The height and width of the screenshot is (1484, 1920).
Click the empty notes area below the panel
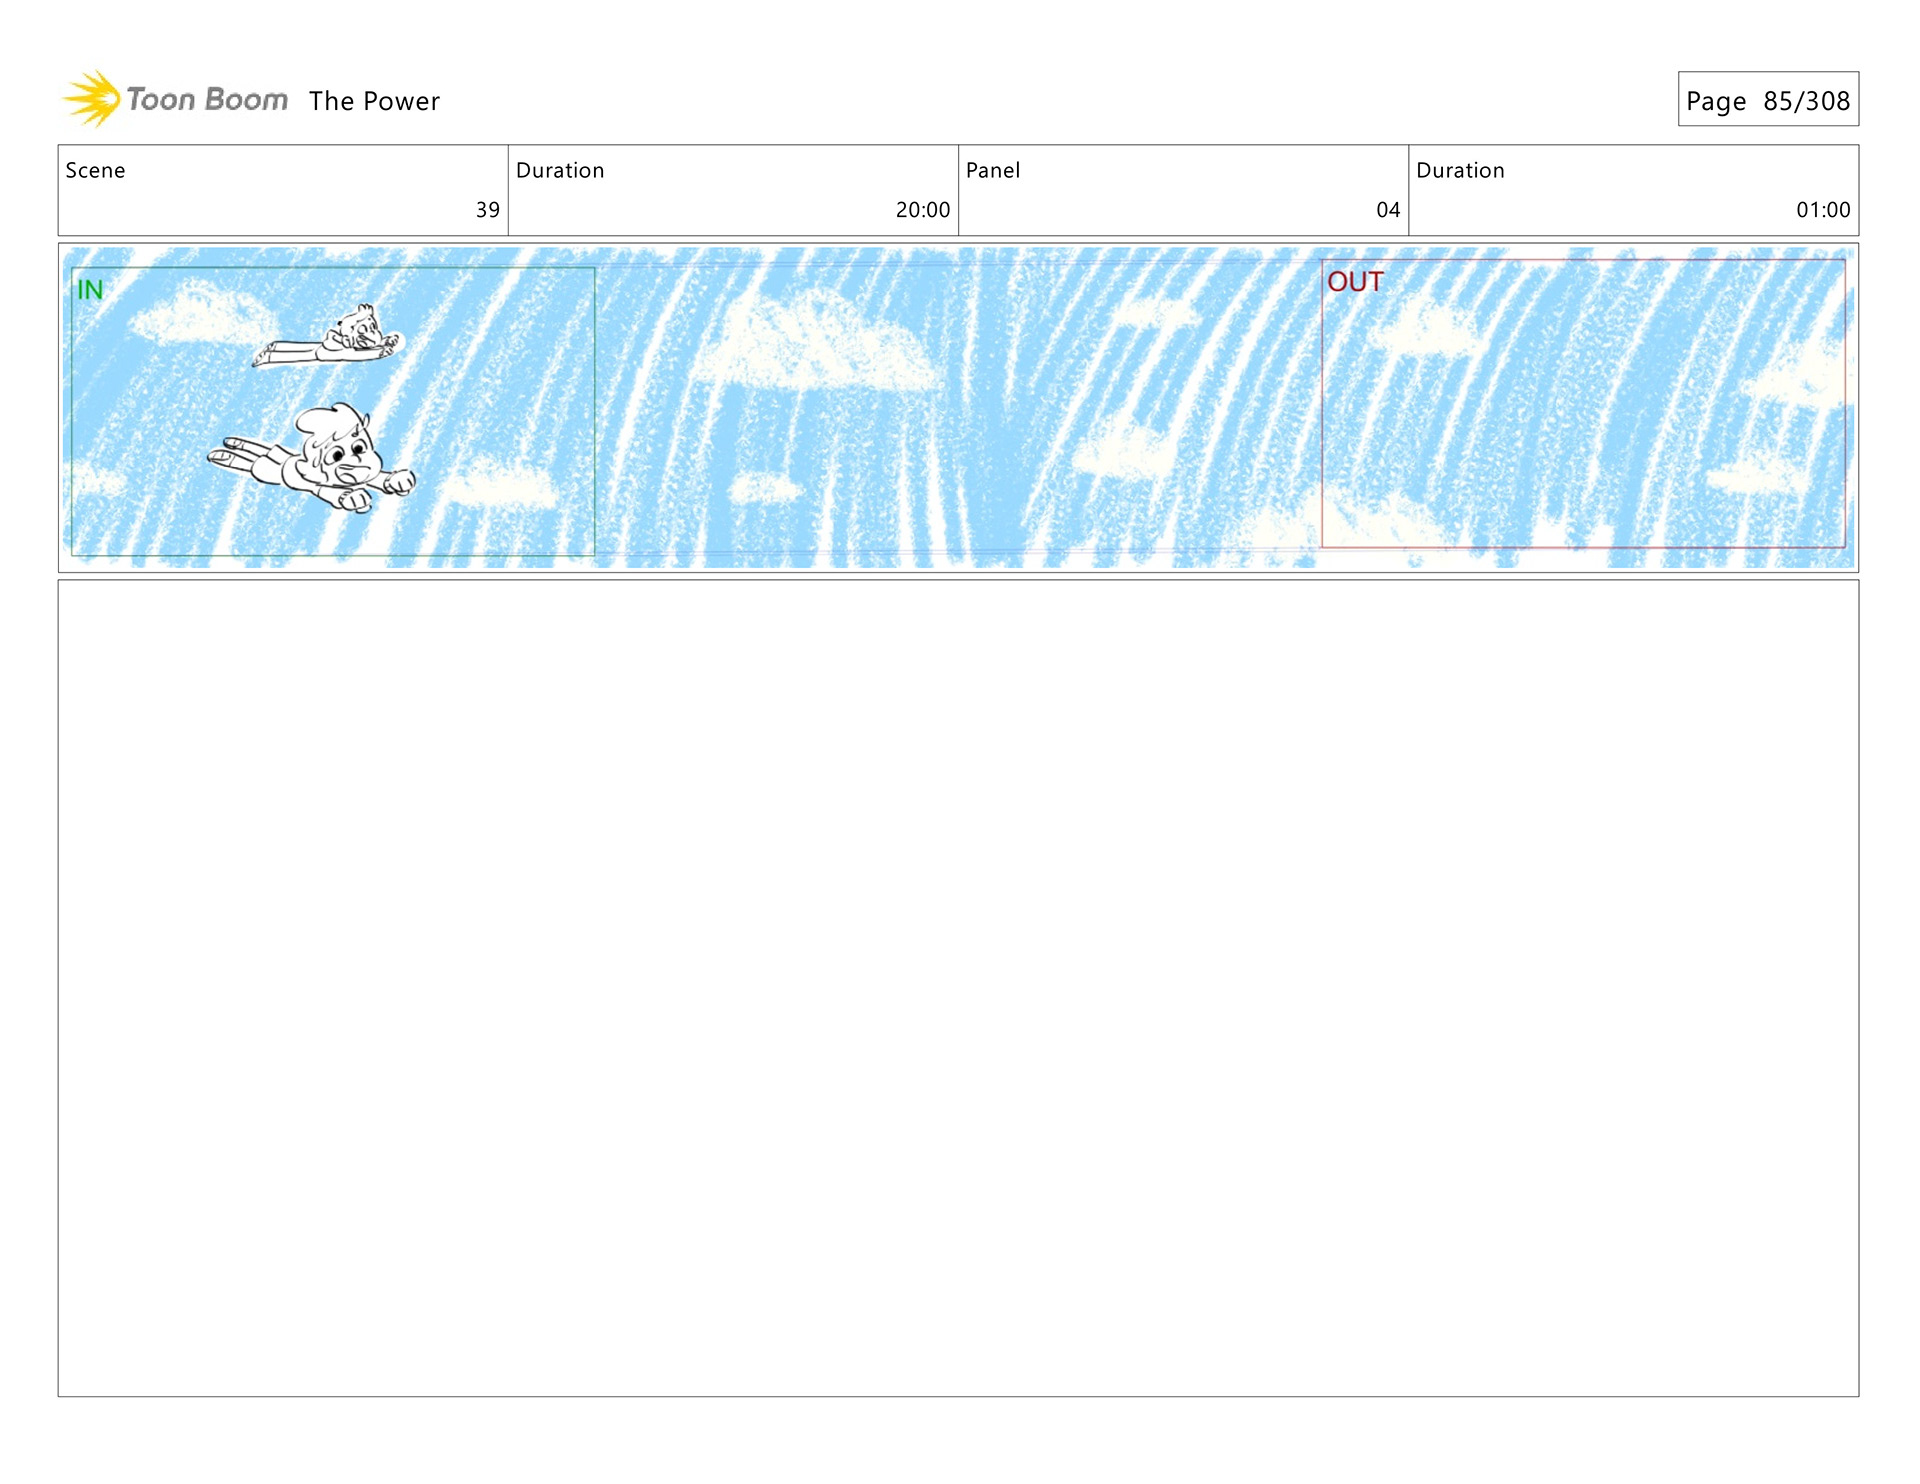(x=958, y=987)
